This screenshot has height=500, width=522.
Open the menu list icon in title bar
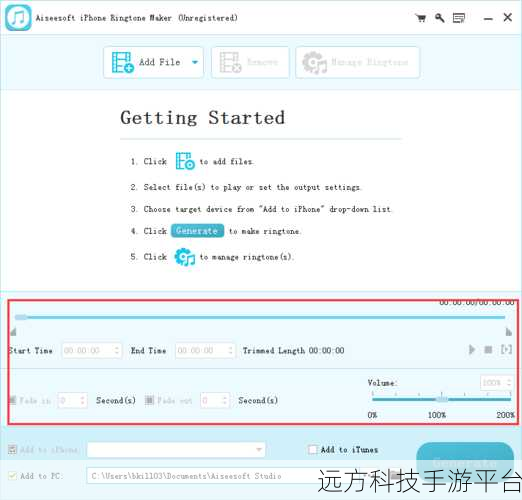point(459,18)
